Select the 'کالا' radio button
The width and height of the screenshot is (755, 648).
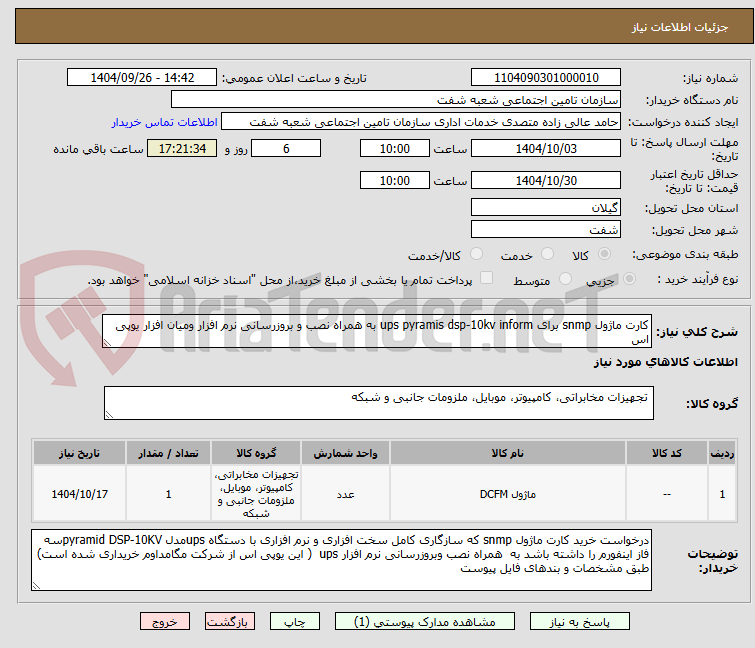coord(604,254)
